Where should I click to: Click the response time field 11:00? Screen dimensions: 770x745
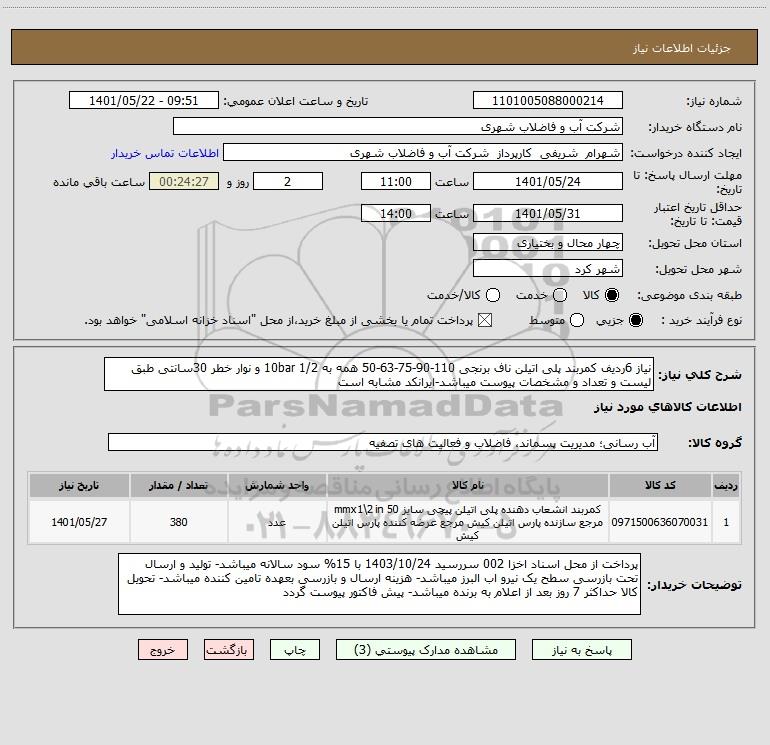point(396,181)
